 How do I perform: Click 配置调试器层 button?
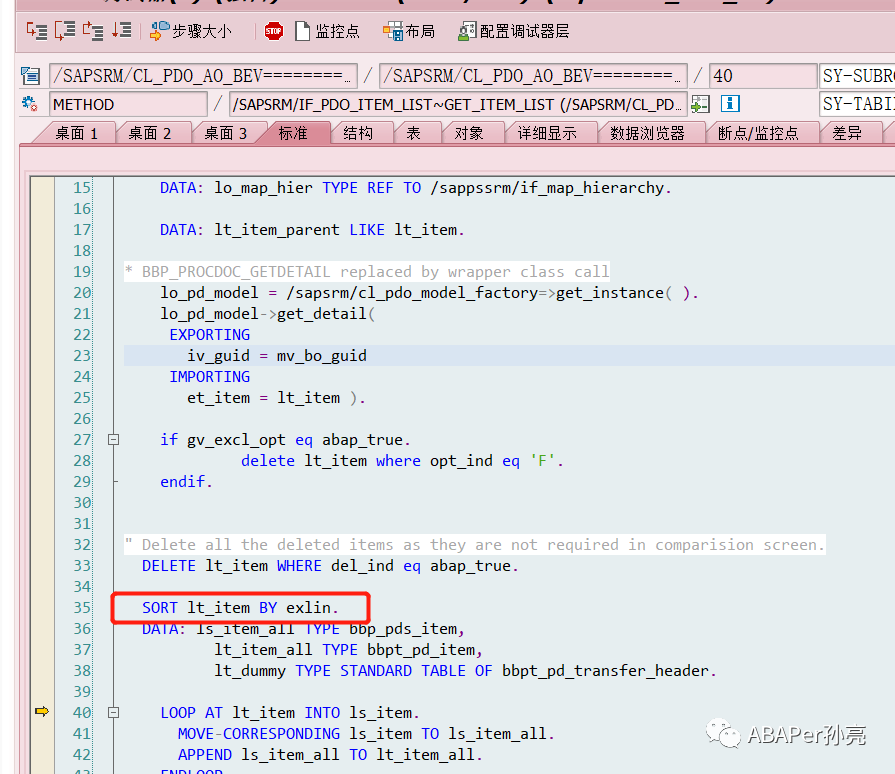point(513,31)
